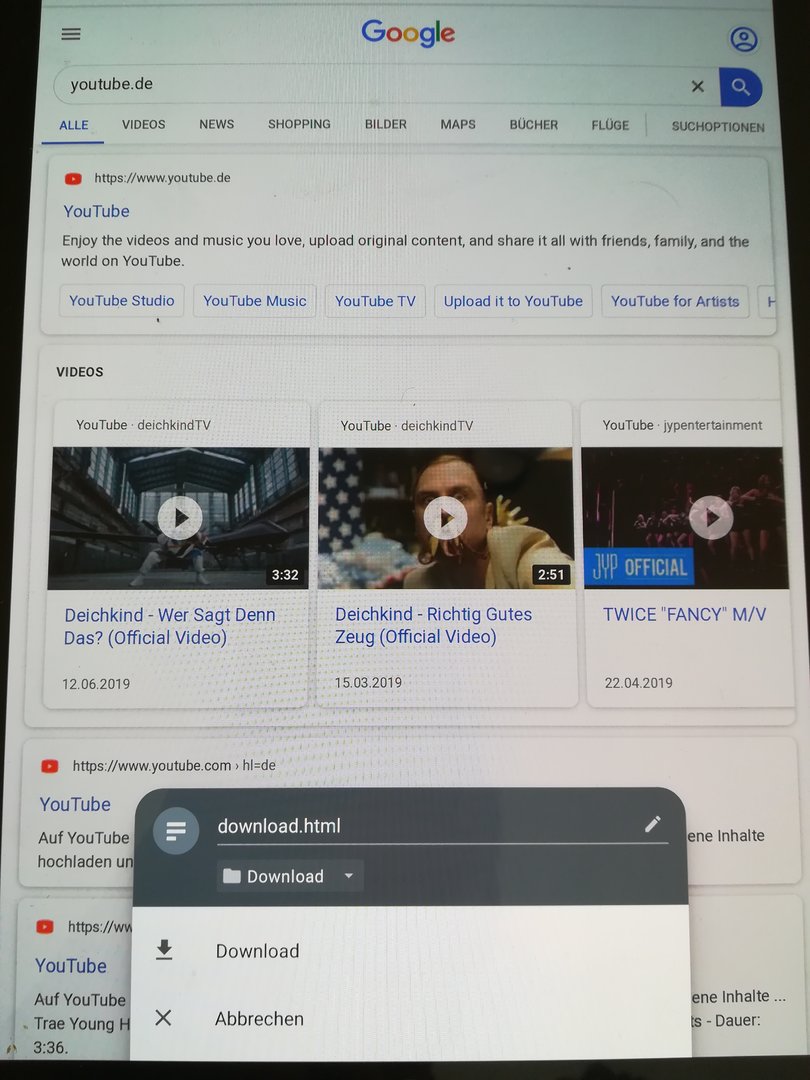The height and width of the screenshot is (1080, 810).
Task: Open the TWICE "FANCY" M/V link
Action: point(685,614)
